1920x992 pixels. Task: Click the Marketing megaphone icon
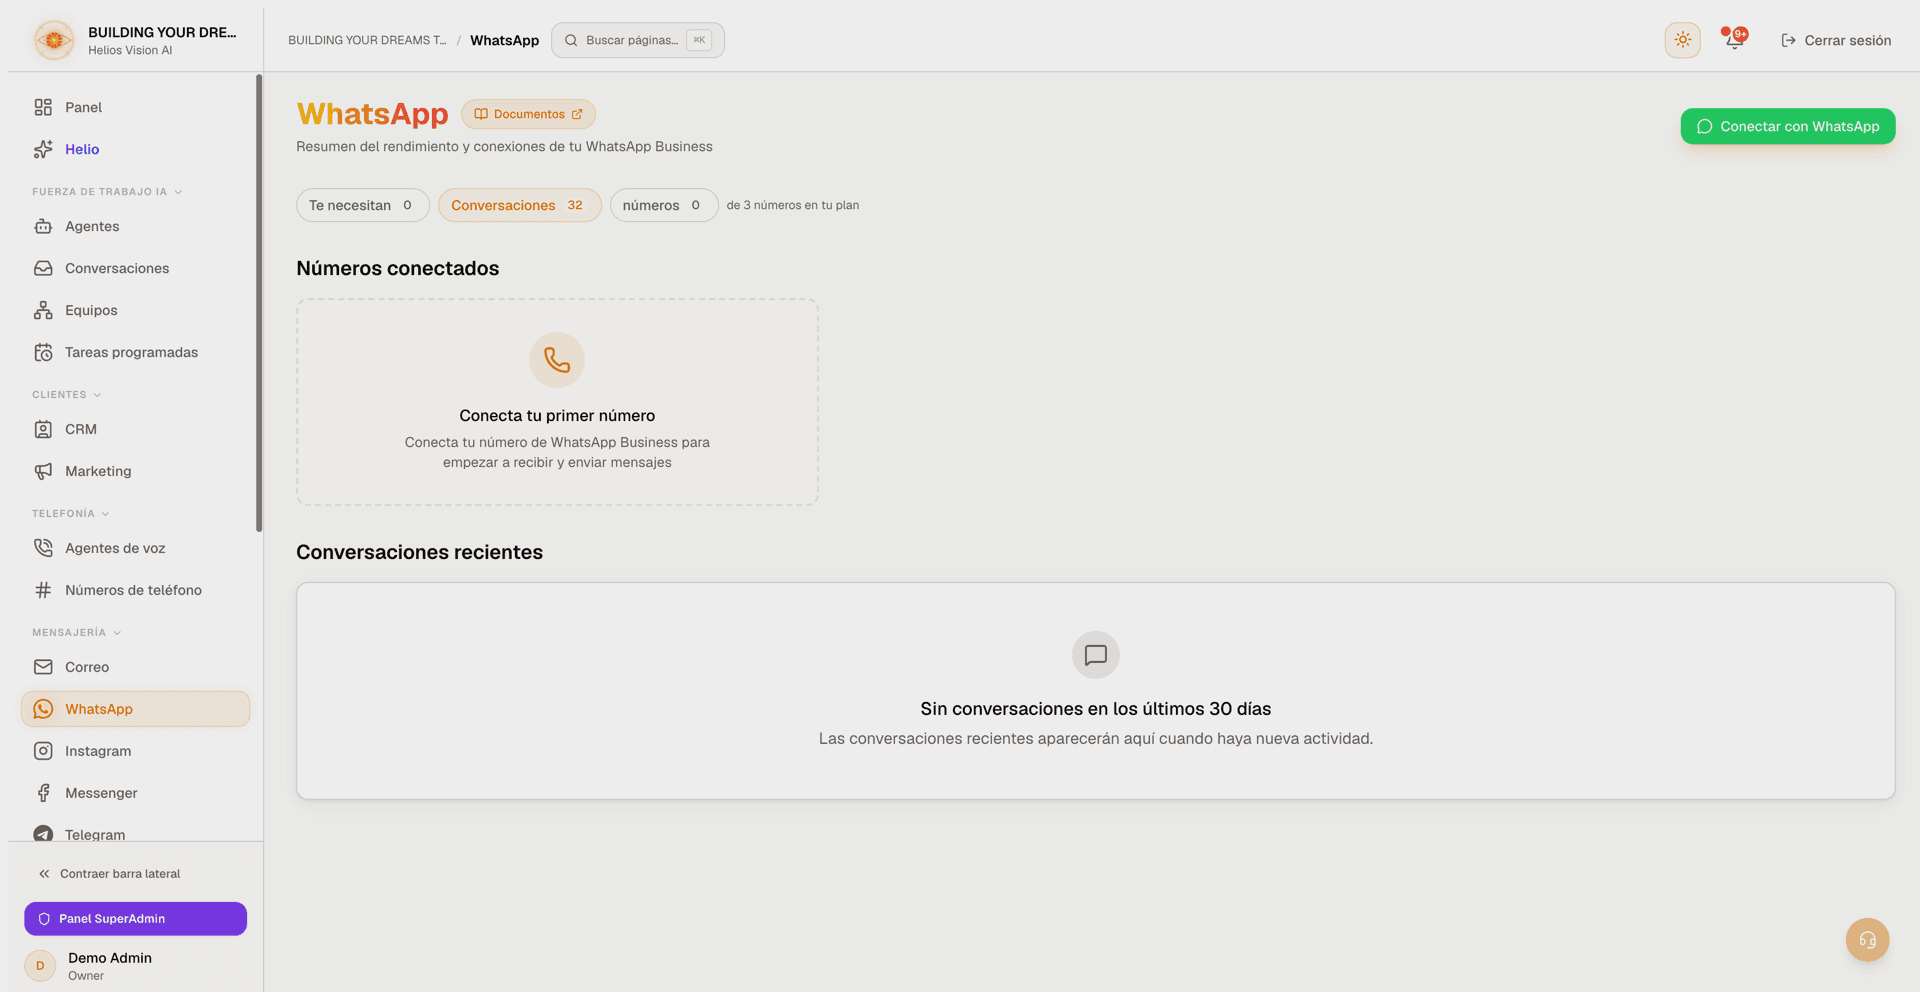(x=43, y=471)
